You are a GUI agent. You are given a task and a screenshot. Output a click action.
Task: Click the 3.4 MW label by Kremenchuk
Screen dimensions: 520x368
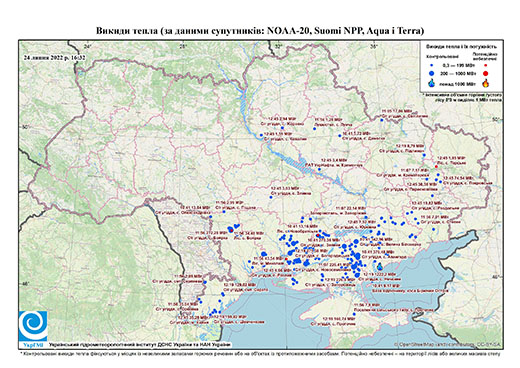click(334, 160)
